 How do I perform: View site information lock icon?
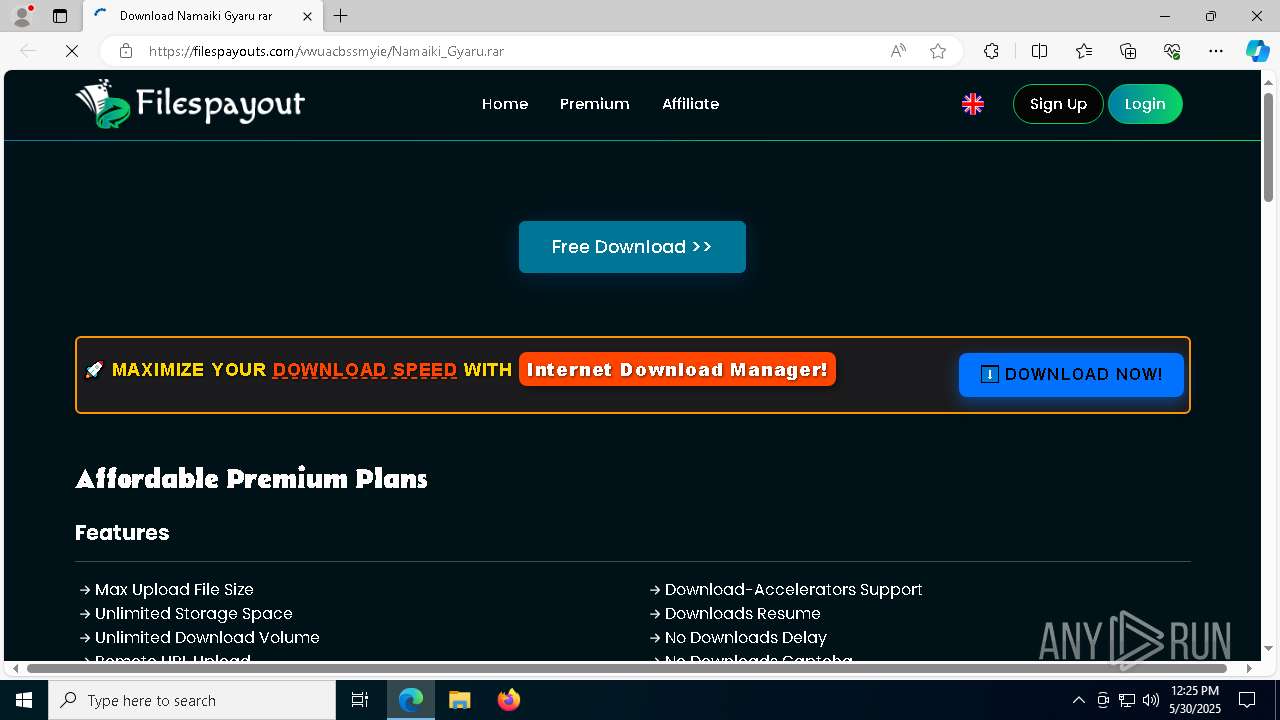click(126, 51)
